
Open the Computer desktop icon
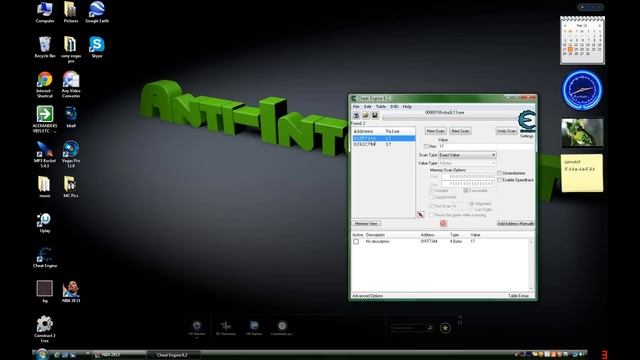tap(45, 13)
